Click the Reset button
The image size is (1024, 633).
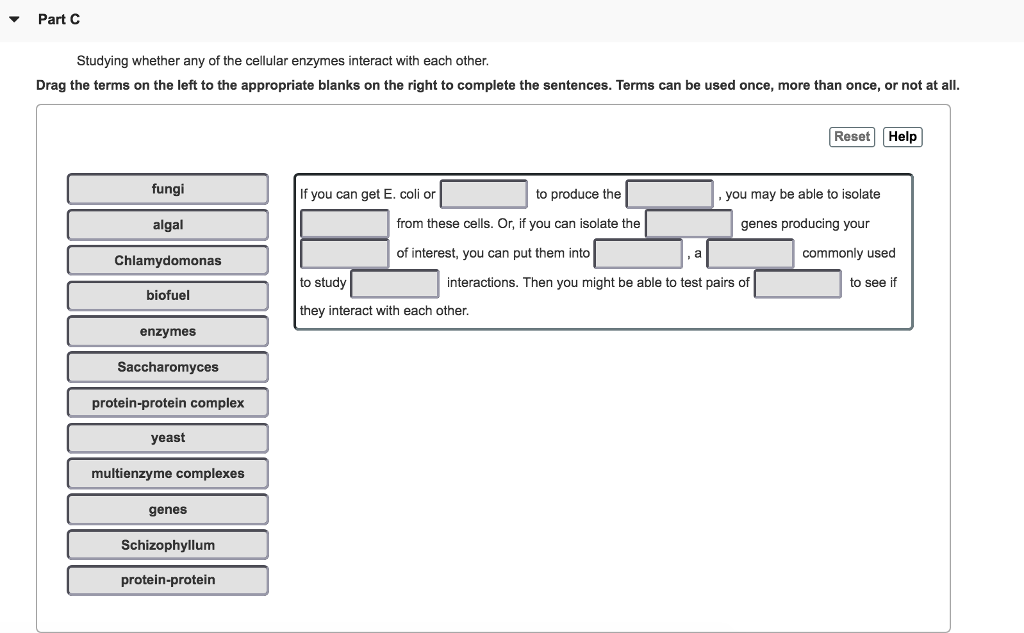tap(851, 137)
